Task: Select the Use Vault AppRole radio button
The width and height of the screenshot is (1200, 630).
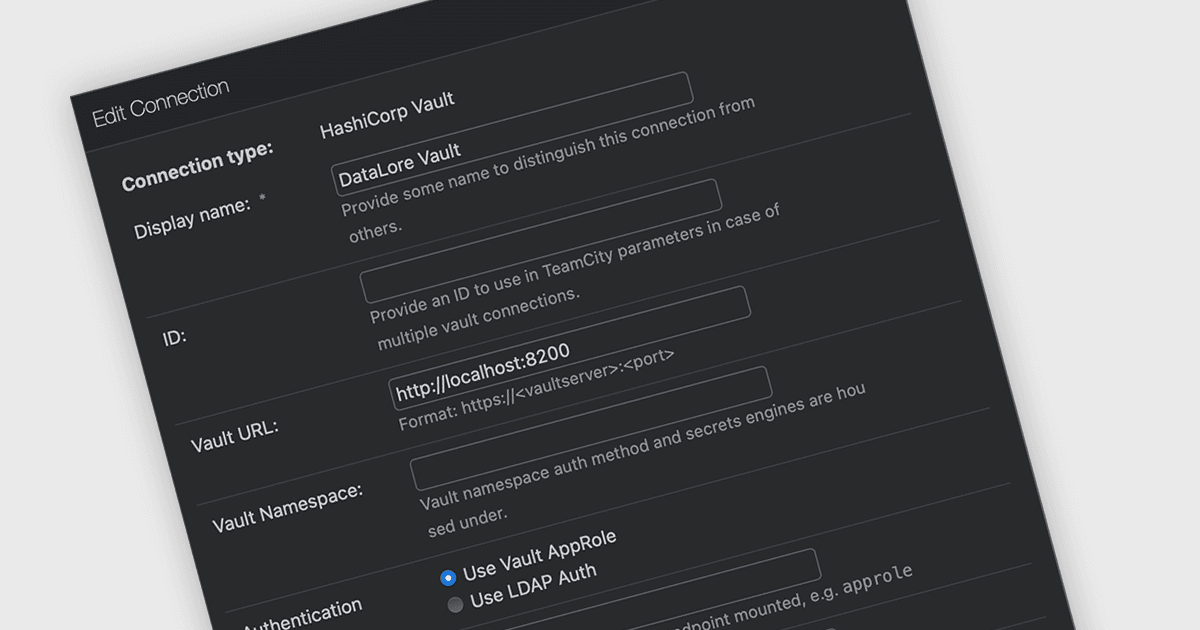Action: [x=448, y=577]
